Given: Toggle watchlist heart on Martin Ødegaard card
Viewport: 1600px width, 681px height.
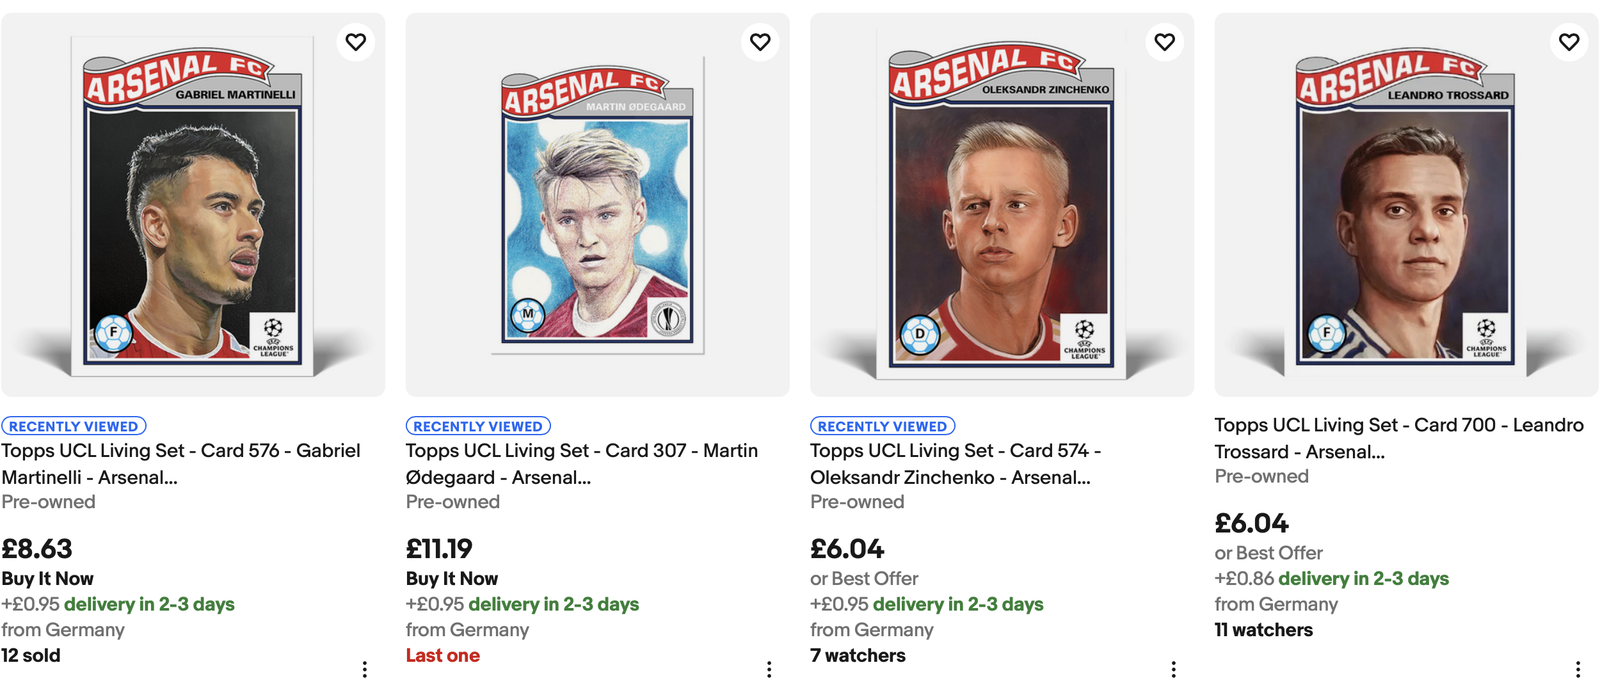Looking at the screenshot, I should point(761,42).
